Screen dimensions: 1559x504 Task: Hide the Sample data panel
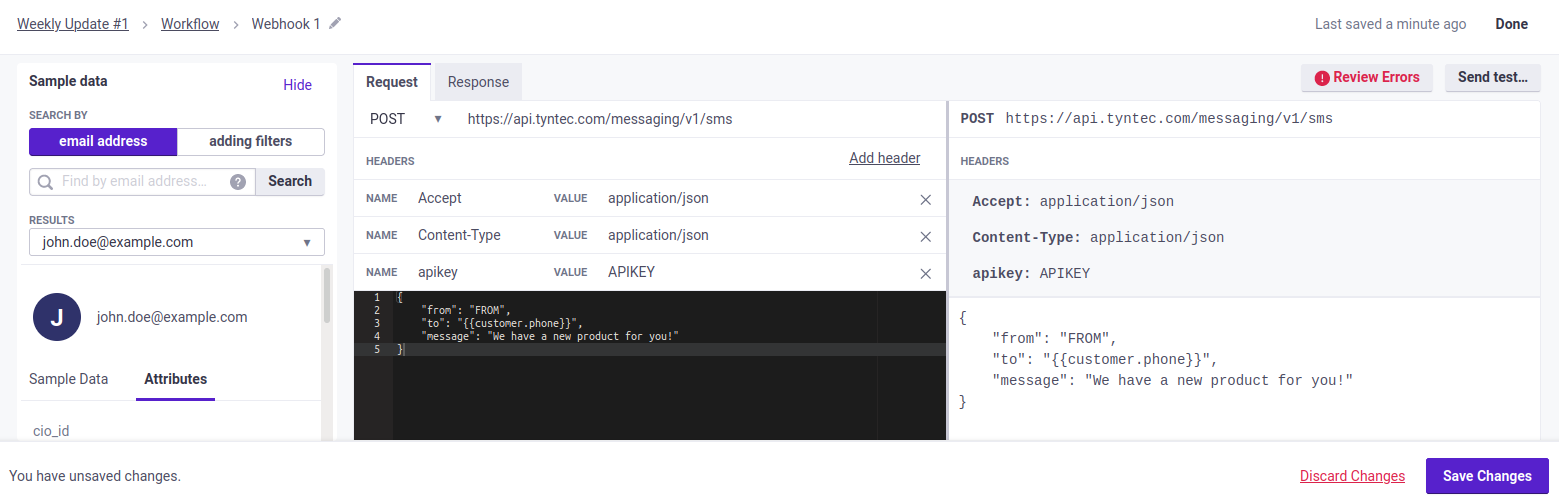tap(298, 85)
